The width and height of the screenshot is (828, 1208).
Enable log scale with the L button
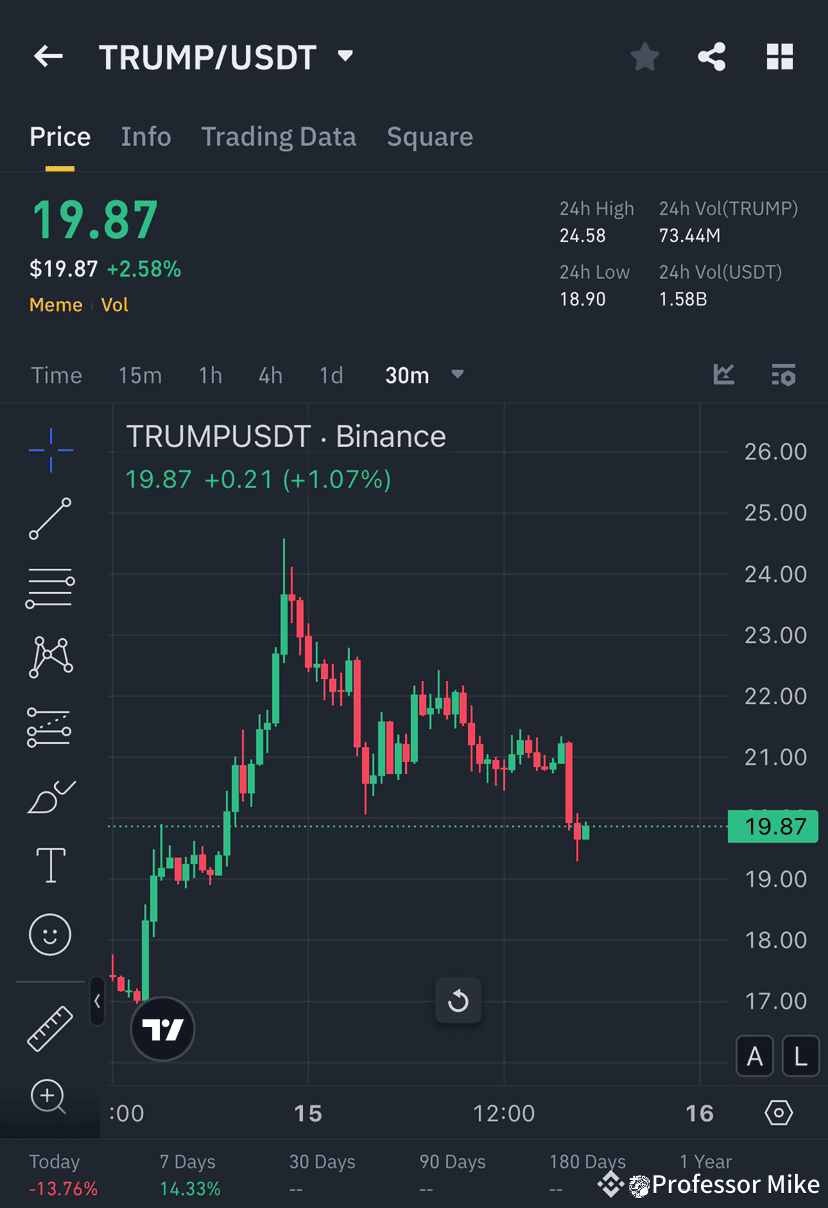(x=800, y=1056)
